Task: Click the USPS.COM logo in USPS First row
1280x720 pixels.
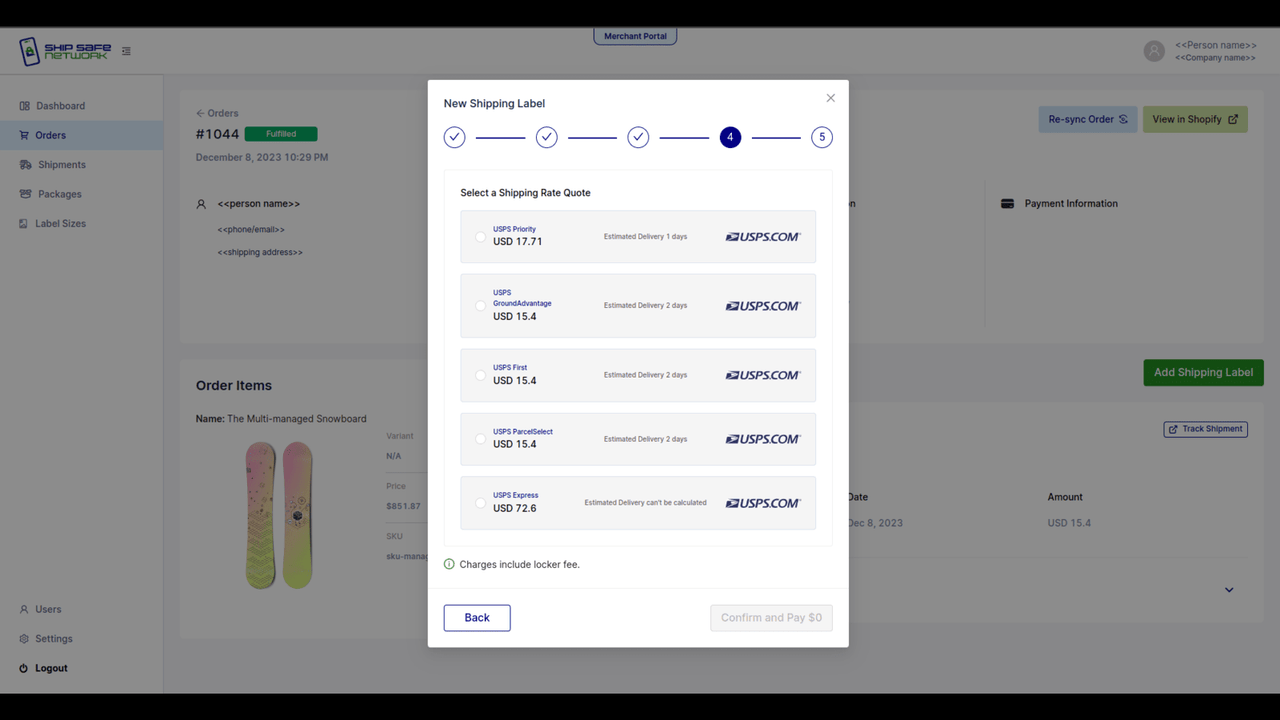Action: click(x=763, y=375)
